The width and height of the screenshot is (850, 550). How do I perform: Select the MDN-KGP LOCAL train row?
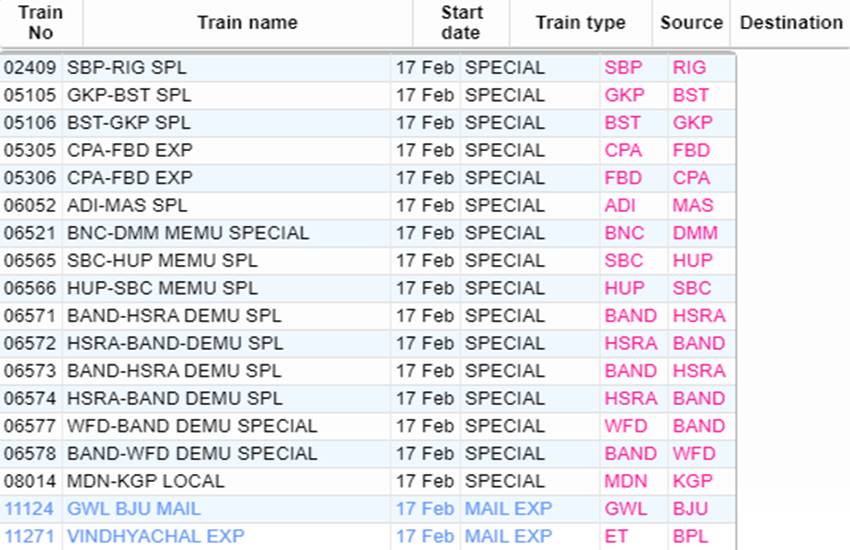(x=368, y=481)
